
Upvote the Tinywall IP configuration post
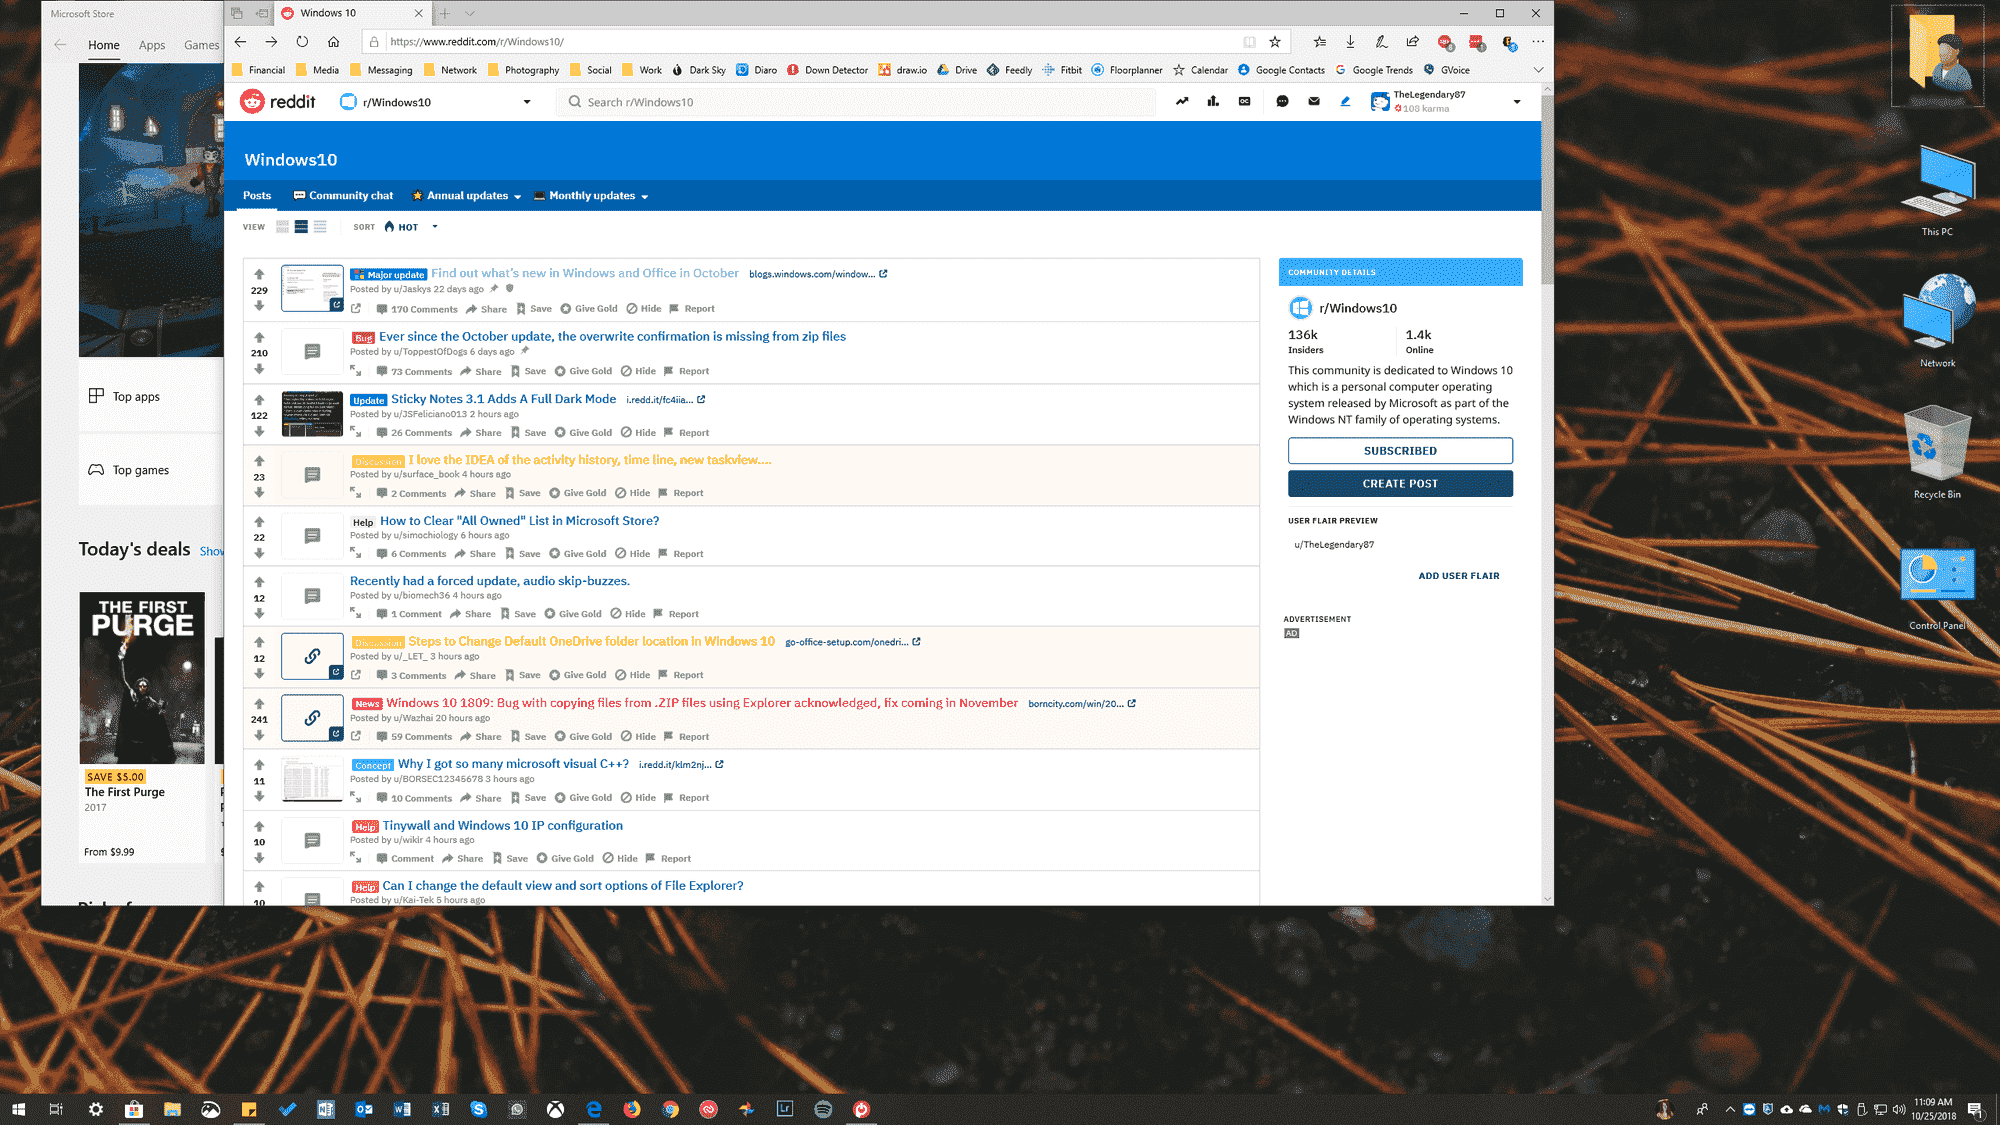click(259, 826)
